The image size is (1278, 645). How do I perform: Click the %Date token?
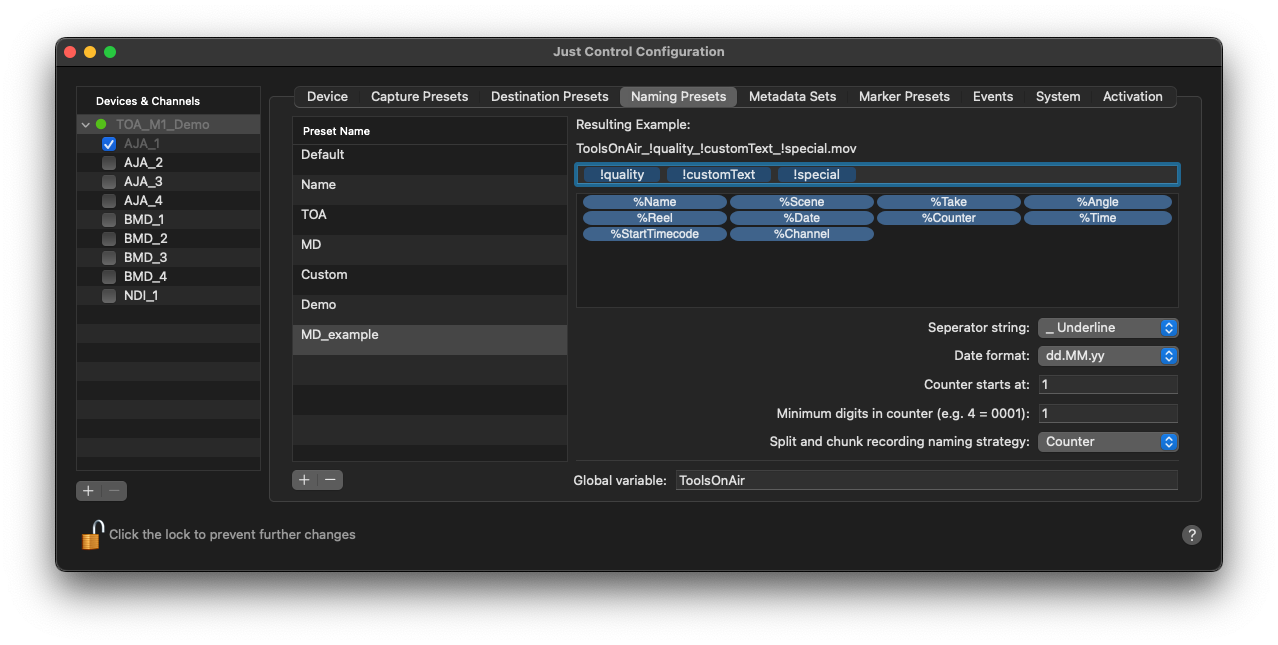click(802, 218)
